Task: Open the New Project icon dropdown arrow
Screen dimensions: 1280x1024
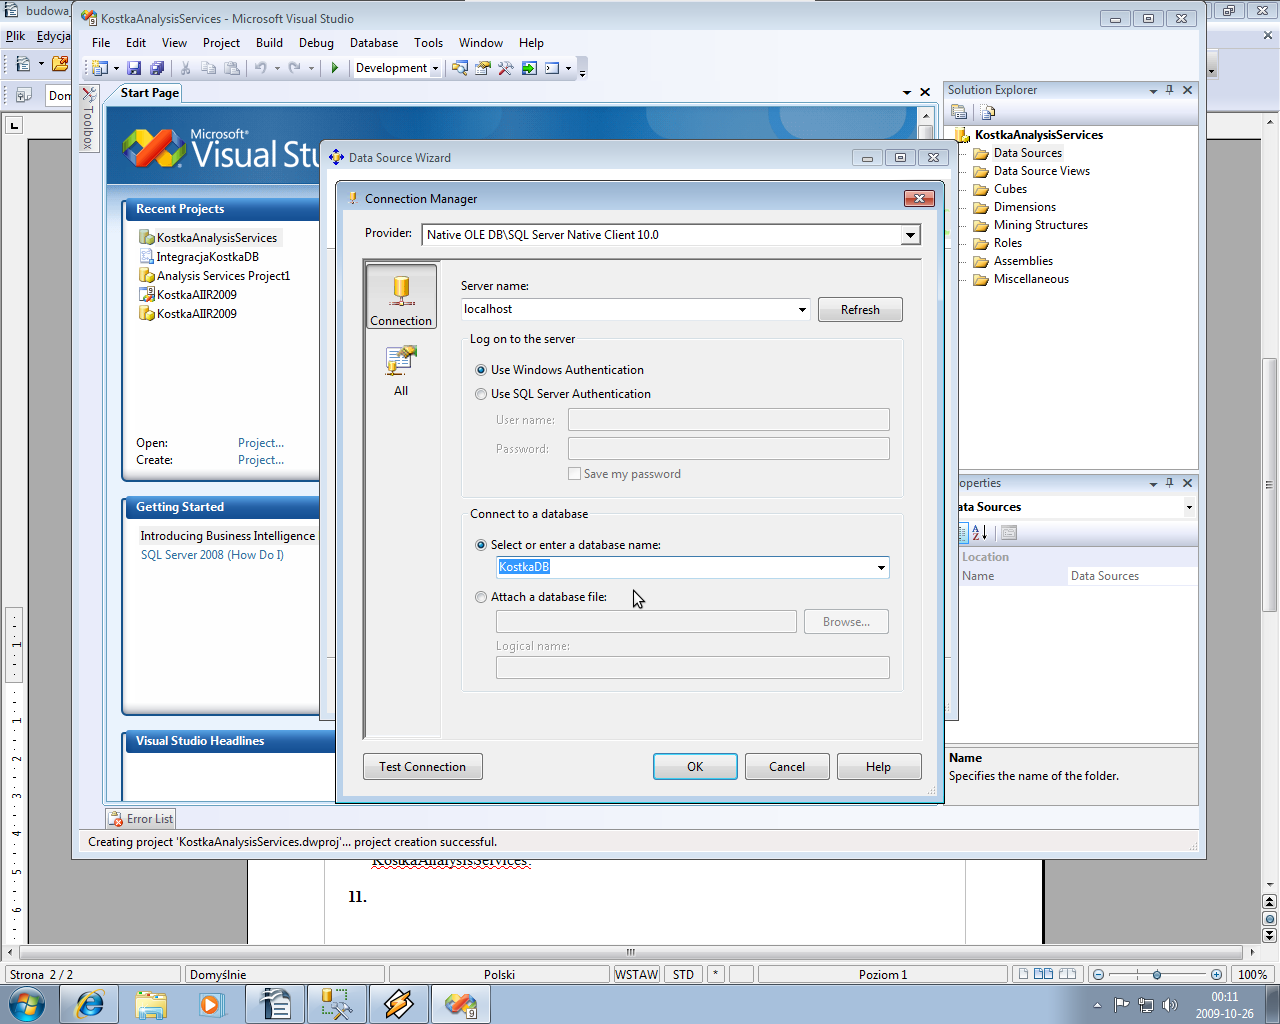Action: 116,68
